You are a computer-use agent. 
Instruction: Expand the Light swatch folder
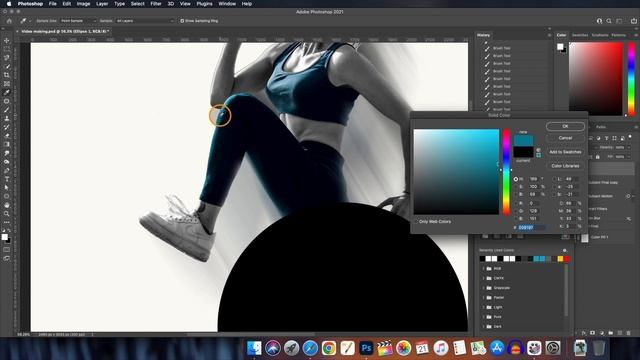(484, 307)
